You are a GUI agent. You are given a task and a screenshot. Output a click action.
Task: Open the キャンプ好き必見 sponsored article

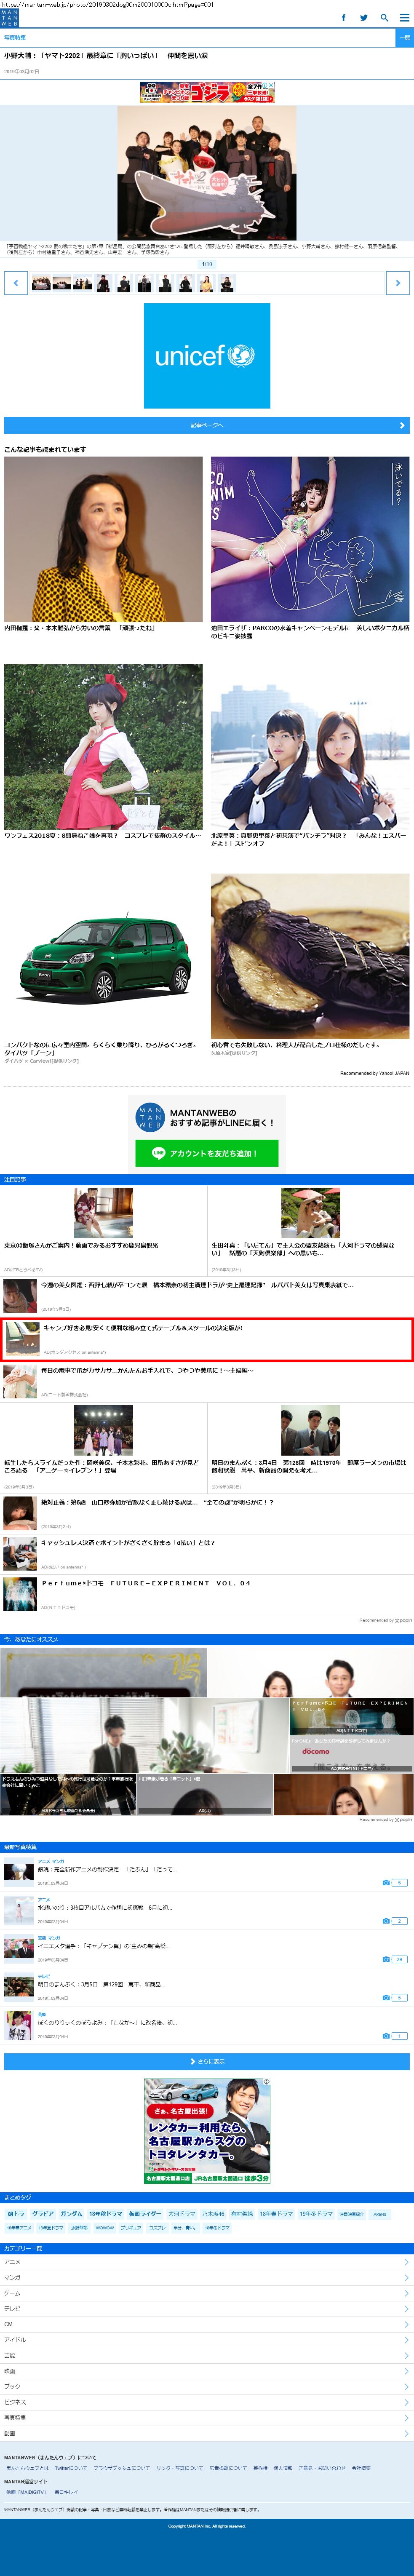point(207,1339)
